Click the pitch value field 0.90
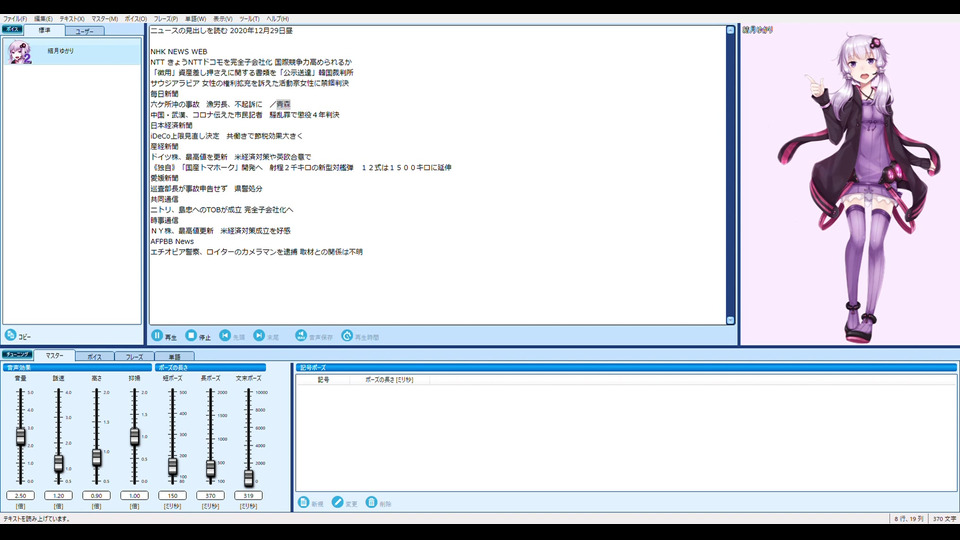This screenshot has height=540, width=960. click(x=97, y=495)
